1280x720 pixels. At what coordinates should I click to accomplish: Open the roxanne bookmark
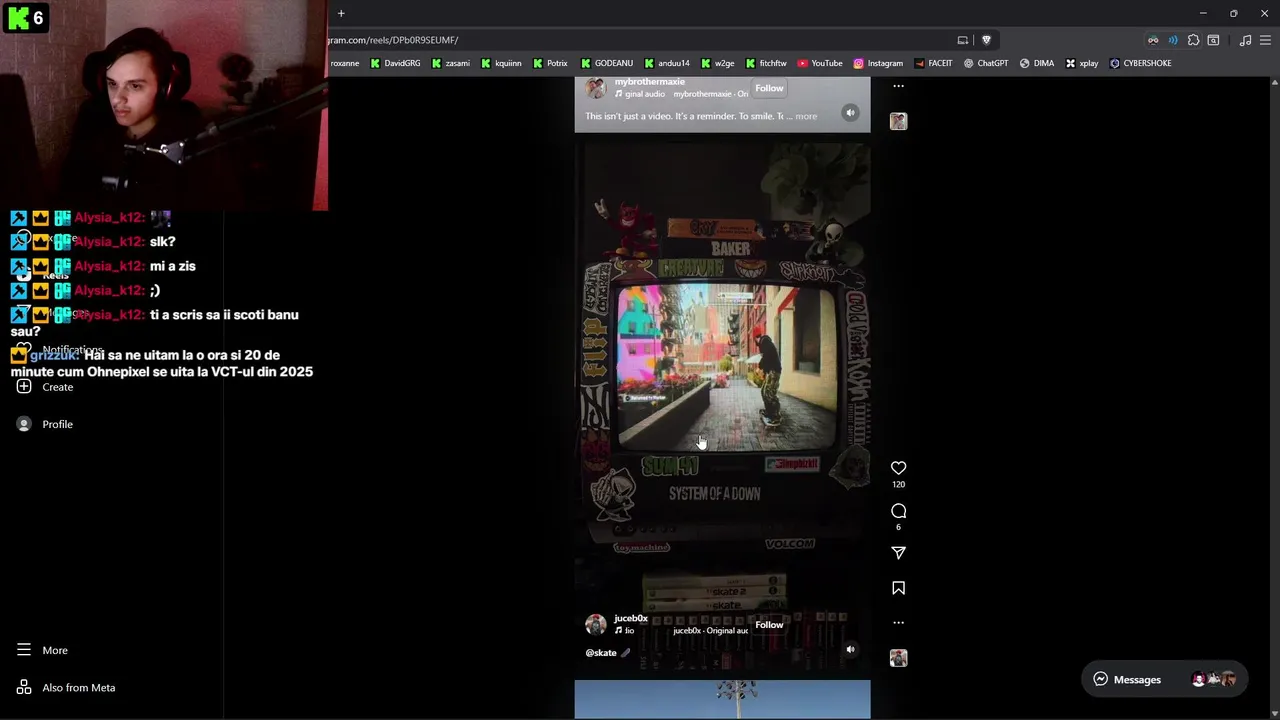[345, 63]
